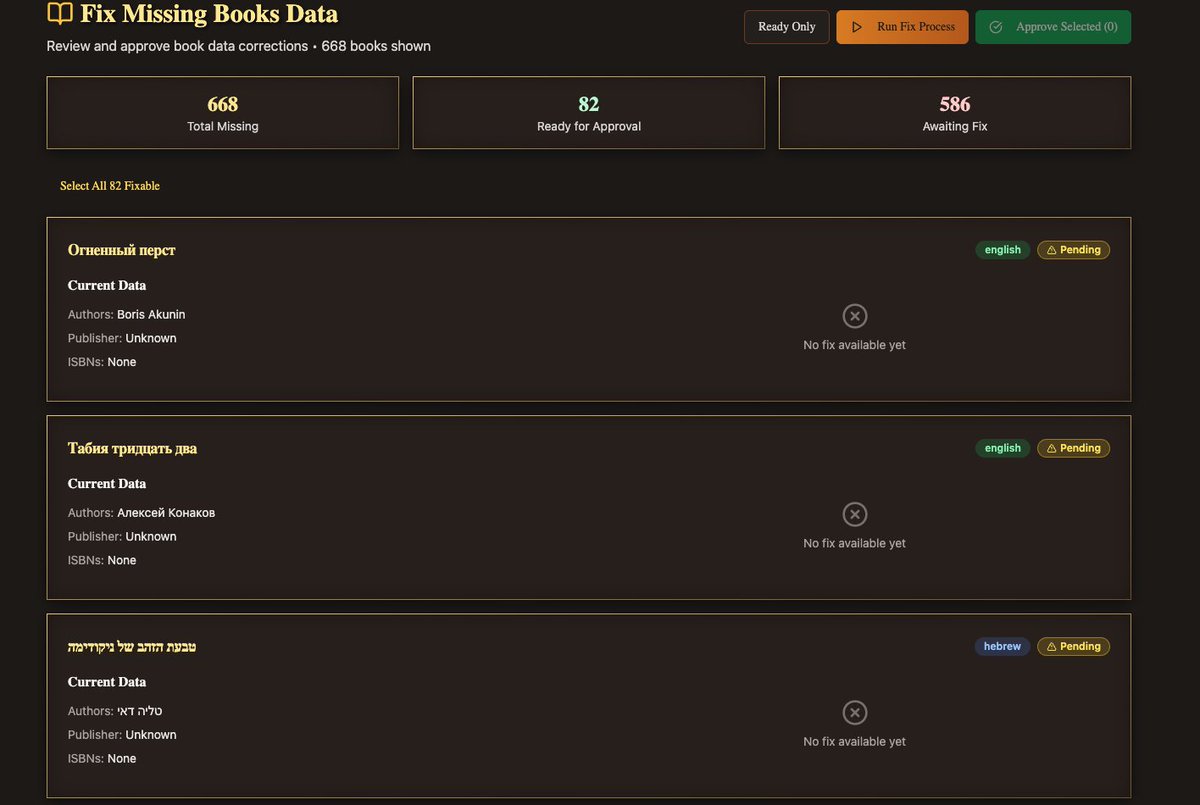Click No fix available yet in Табия тридцать два card
This screenshot has height=805, width=1200.
coord(855,543)
